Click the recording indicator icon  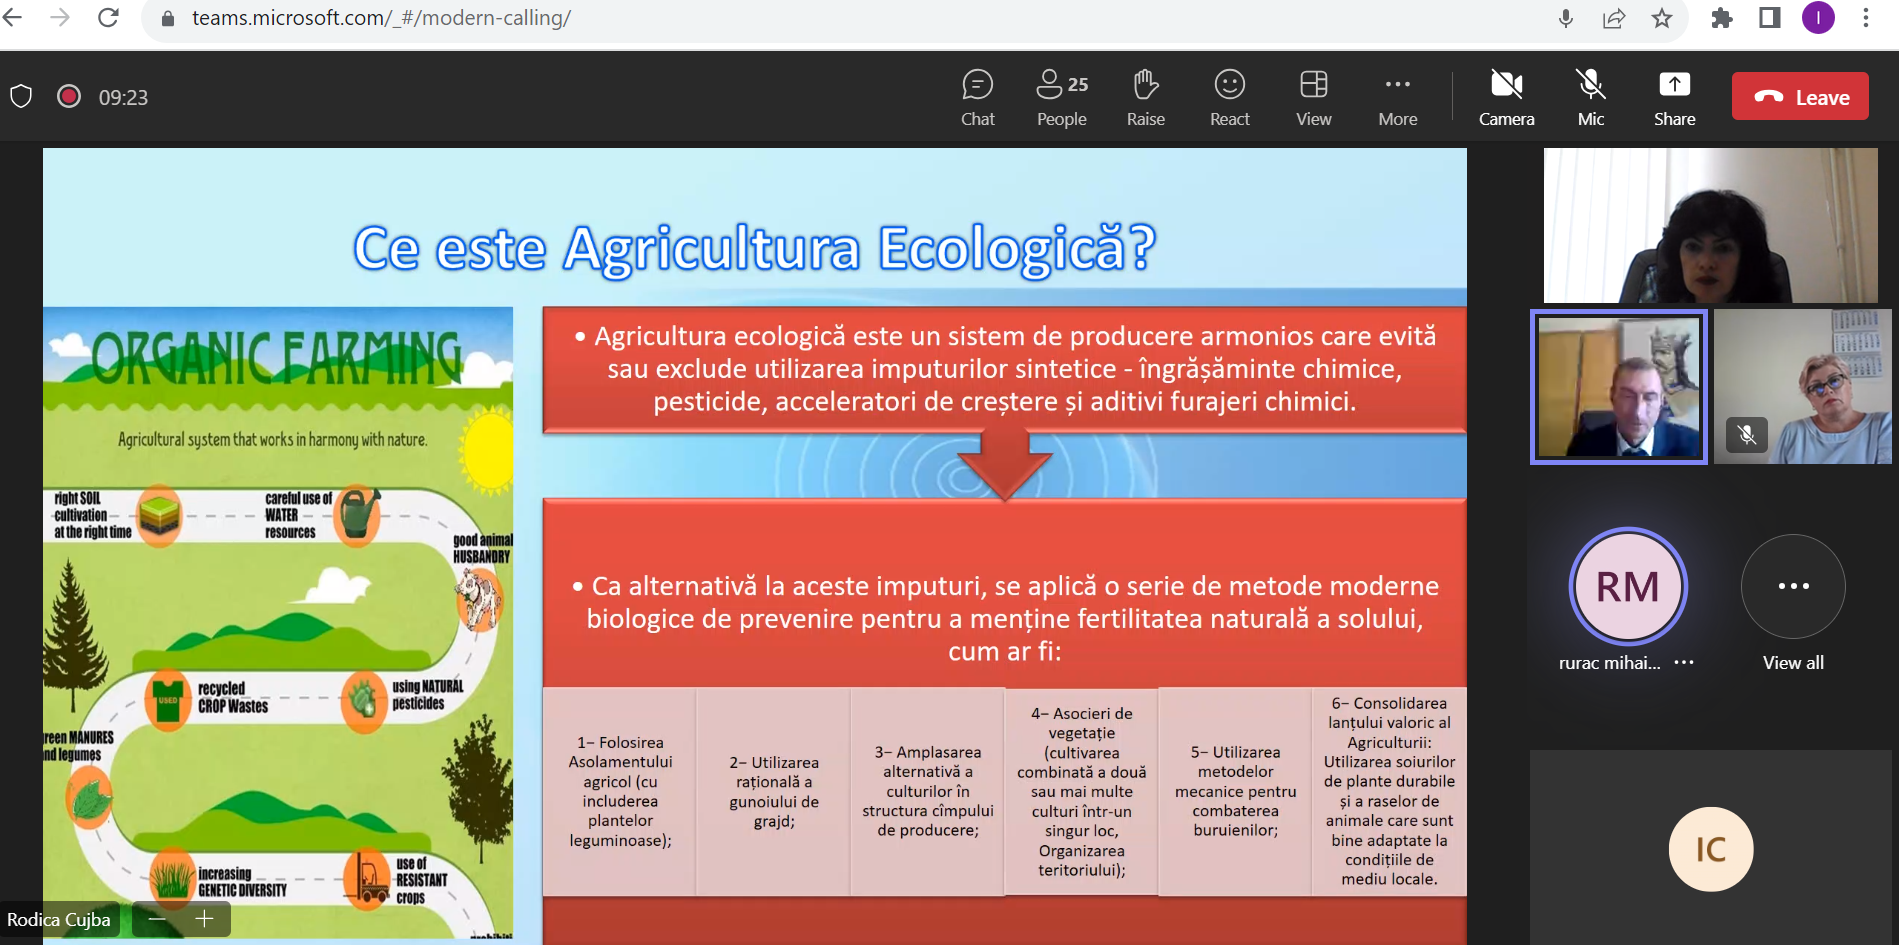coord(69,96)
